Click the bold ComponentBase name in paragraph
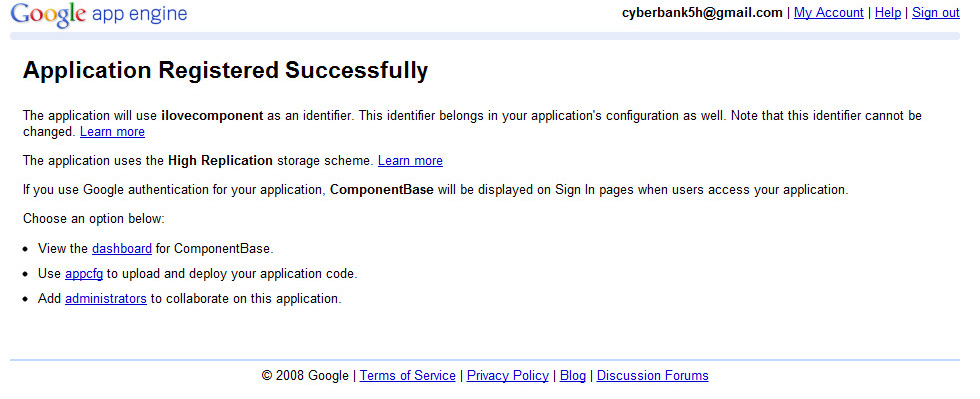Image resolution: width=980 pixels, height=399 pixels. (x=382, y=189)
